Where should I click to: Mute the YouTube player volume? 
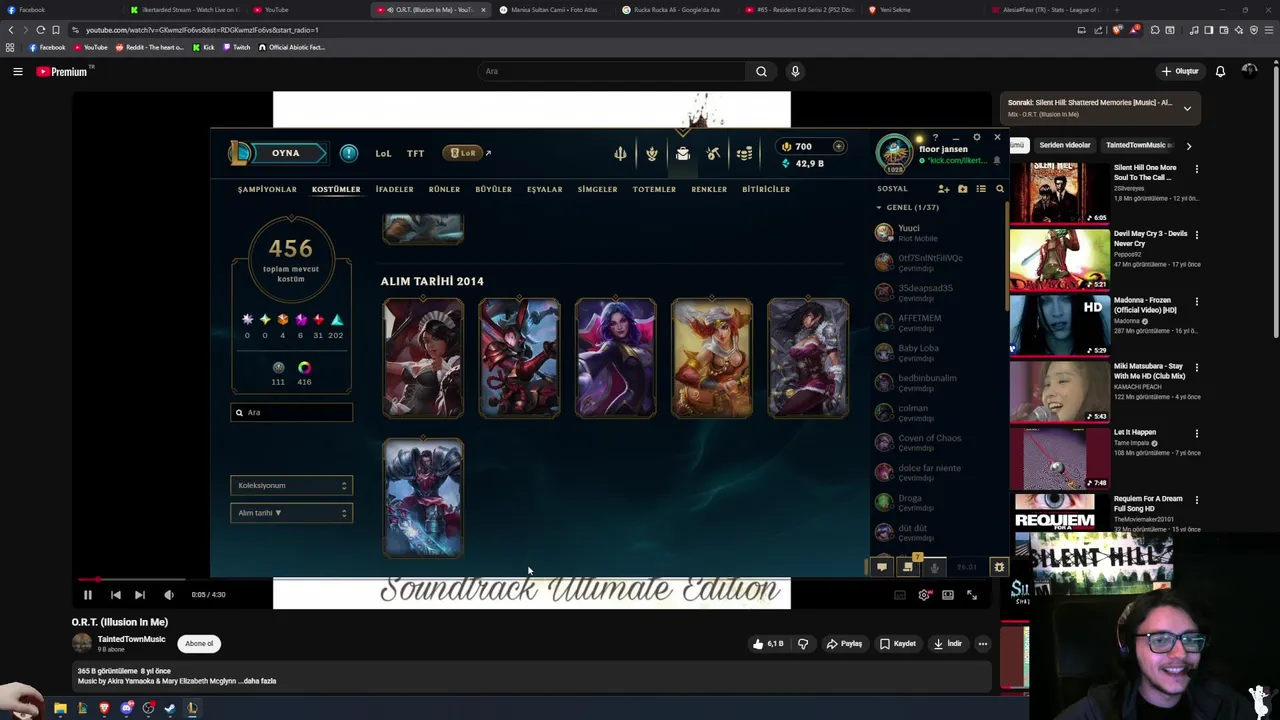(168, 595)
